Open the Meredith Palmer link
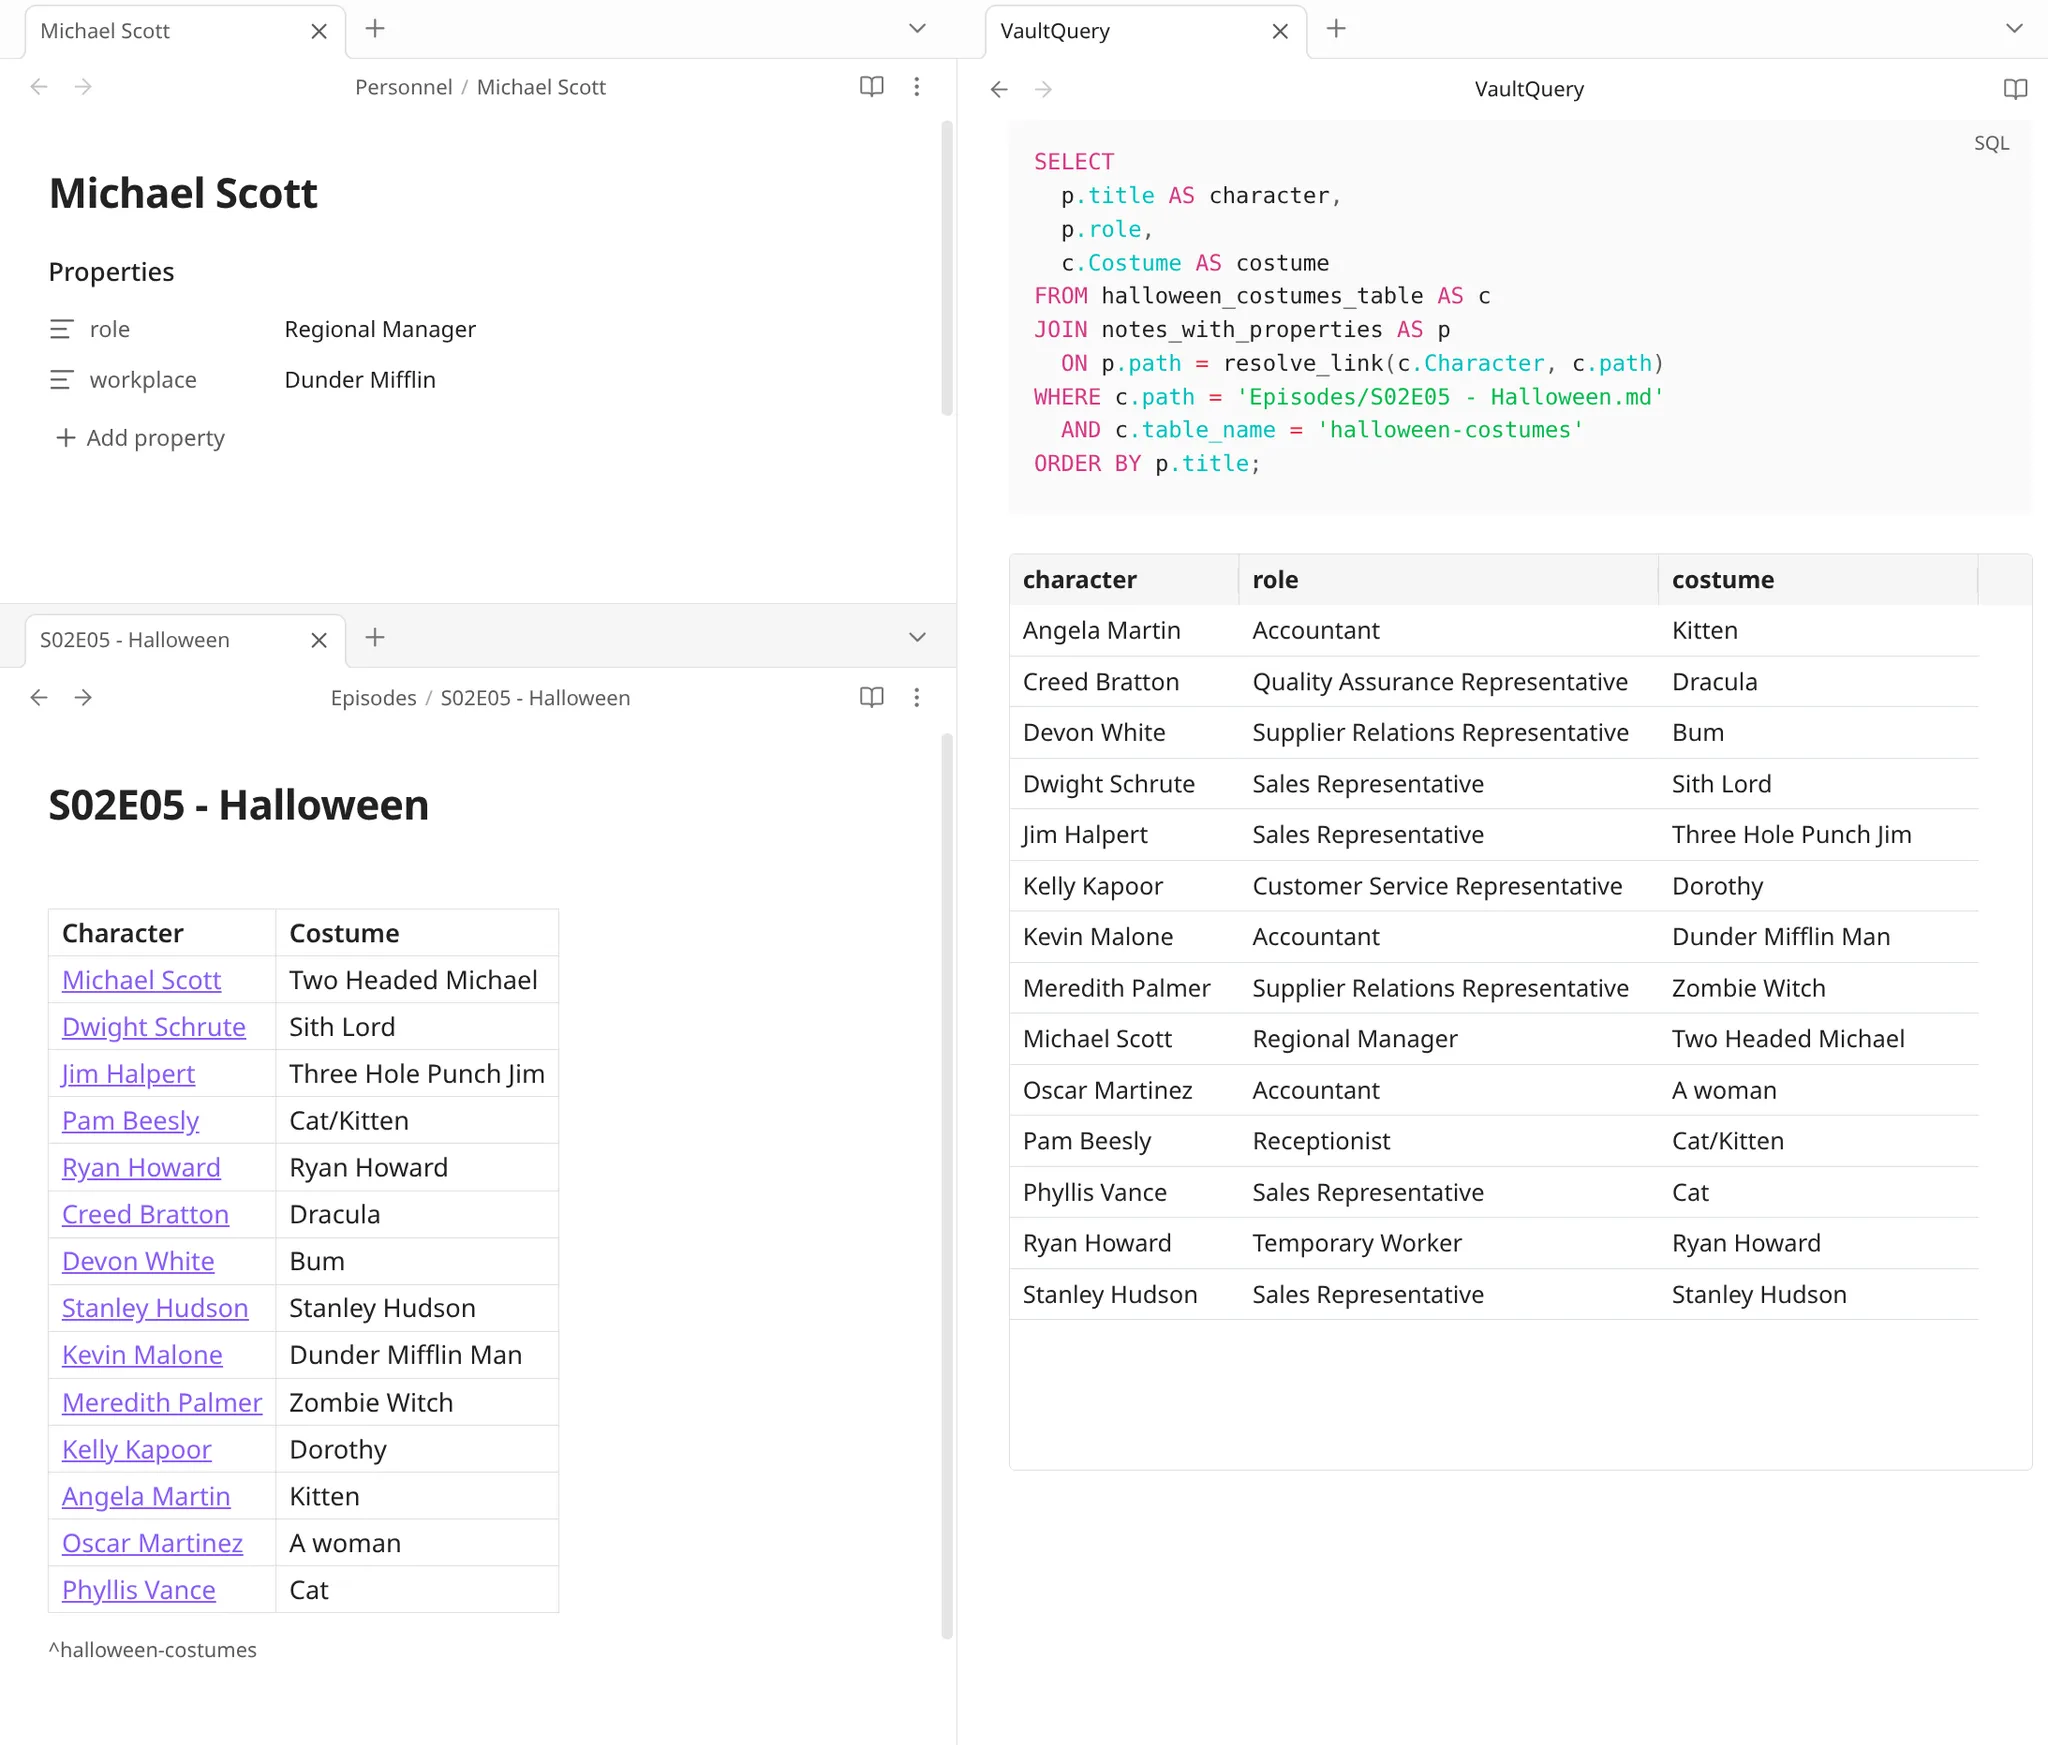 [162, 1403]
